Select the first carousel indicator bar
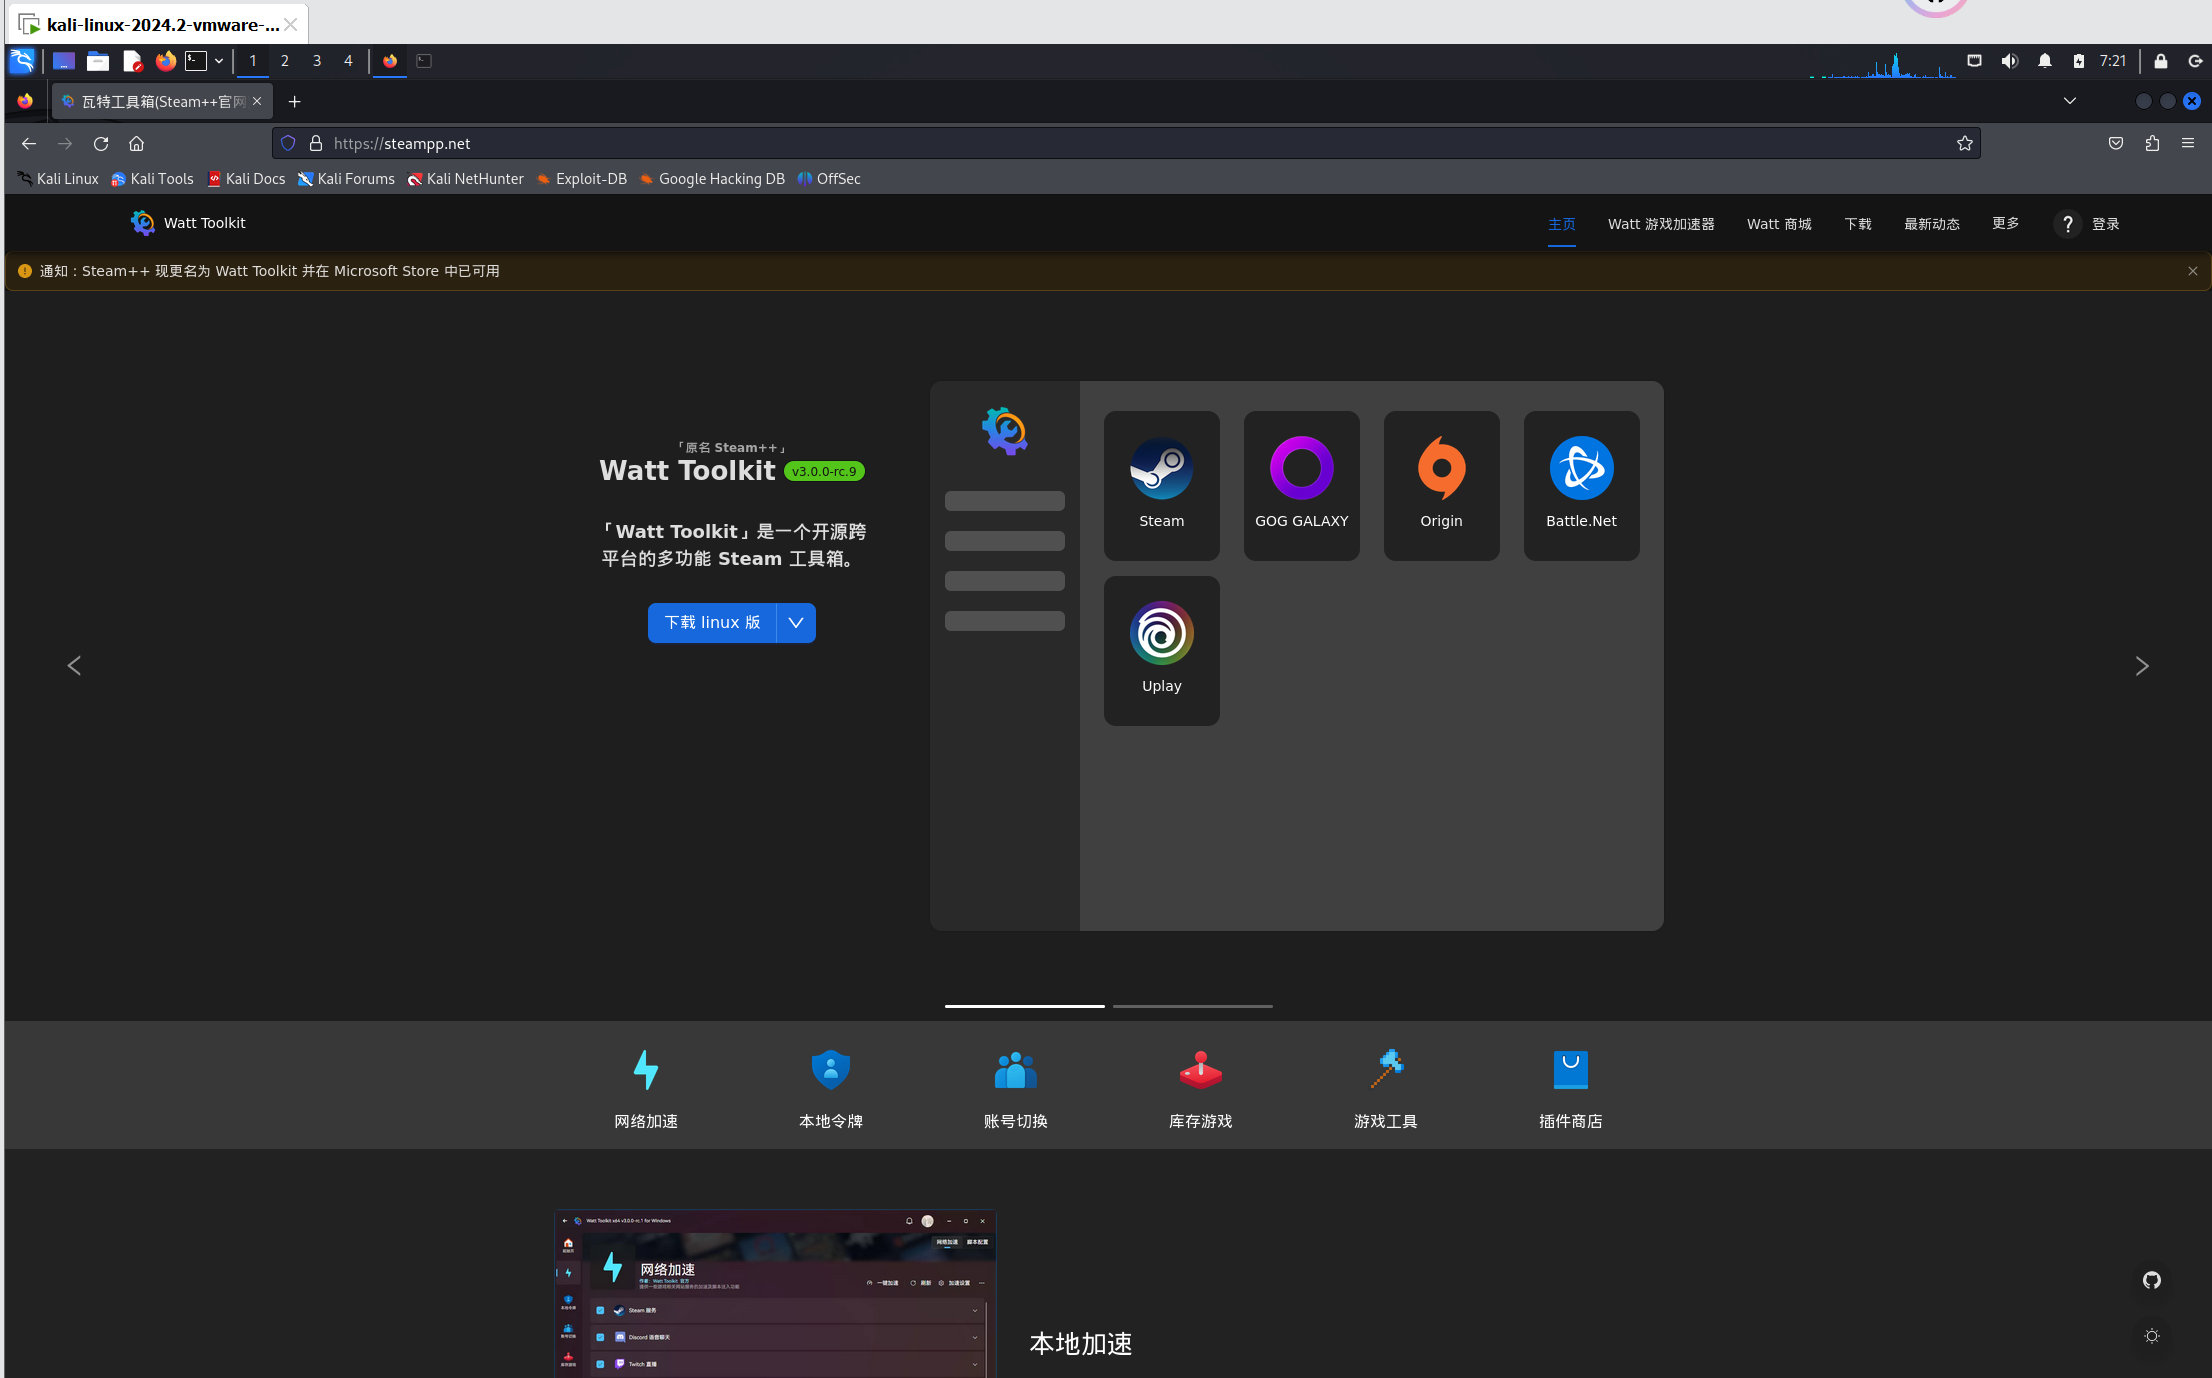2212x1378 pixels. coord(1024,1006)
